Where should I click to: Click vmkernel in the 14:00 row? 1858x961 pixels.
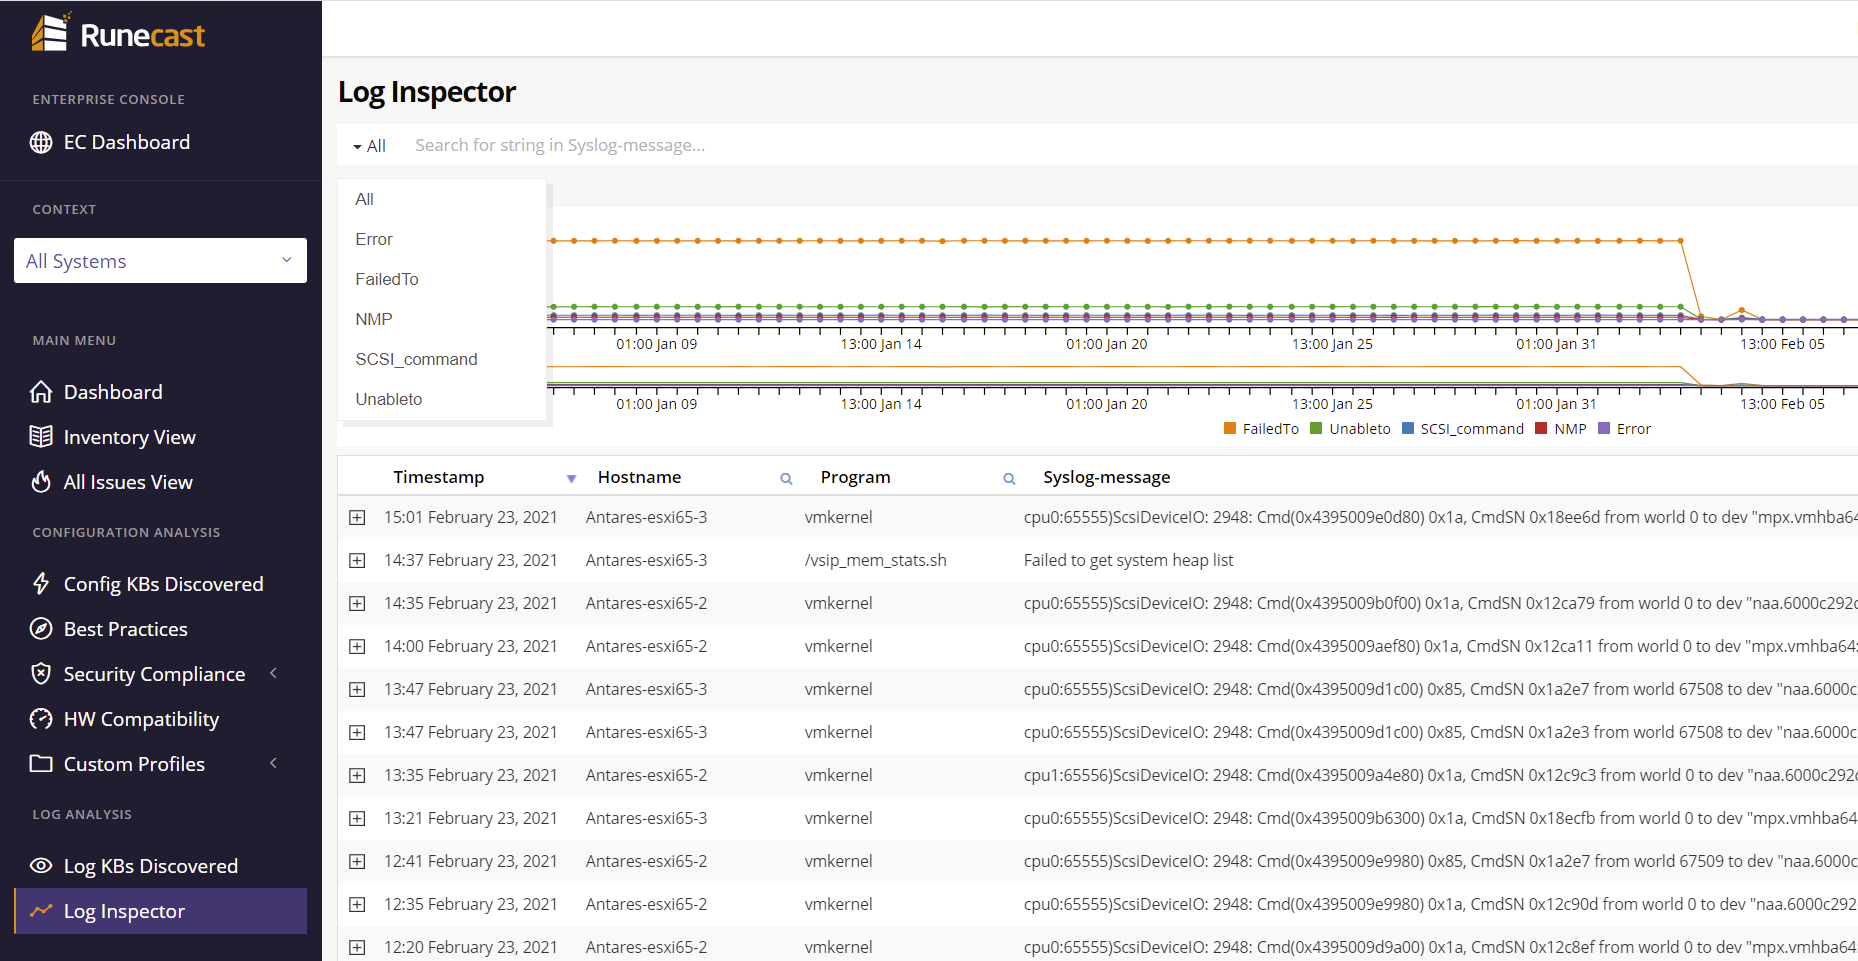838,646
